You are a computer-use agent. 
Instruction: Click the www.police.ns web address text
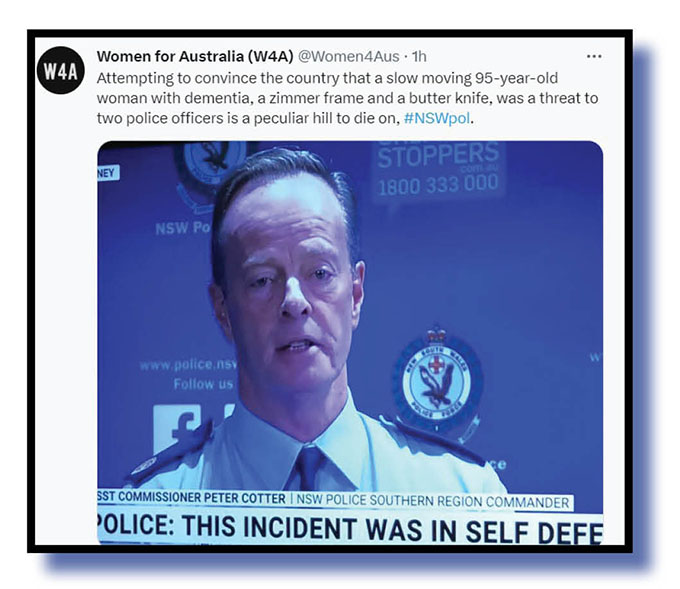(x=188, y=365)
